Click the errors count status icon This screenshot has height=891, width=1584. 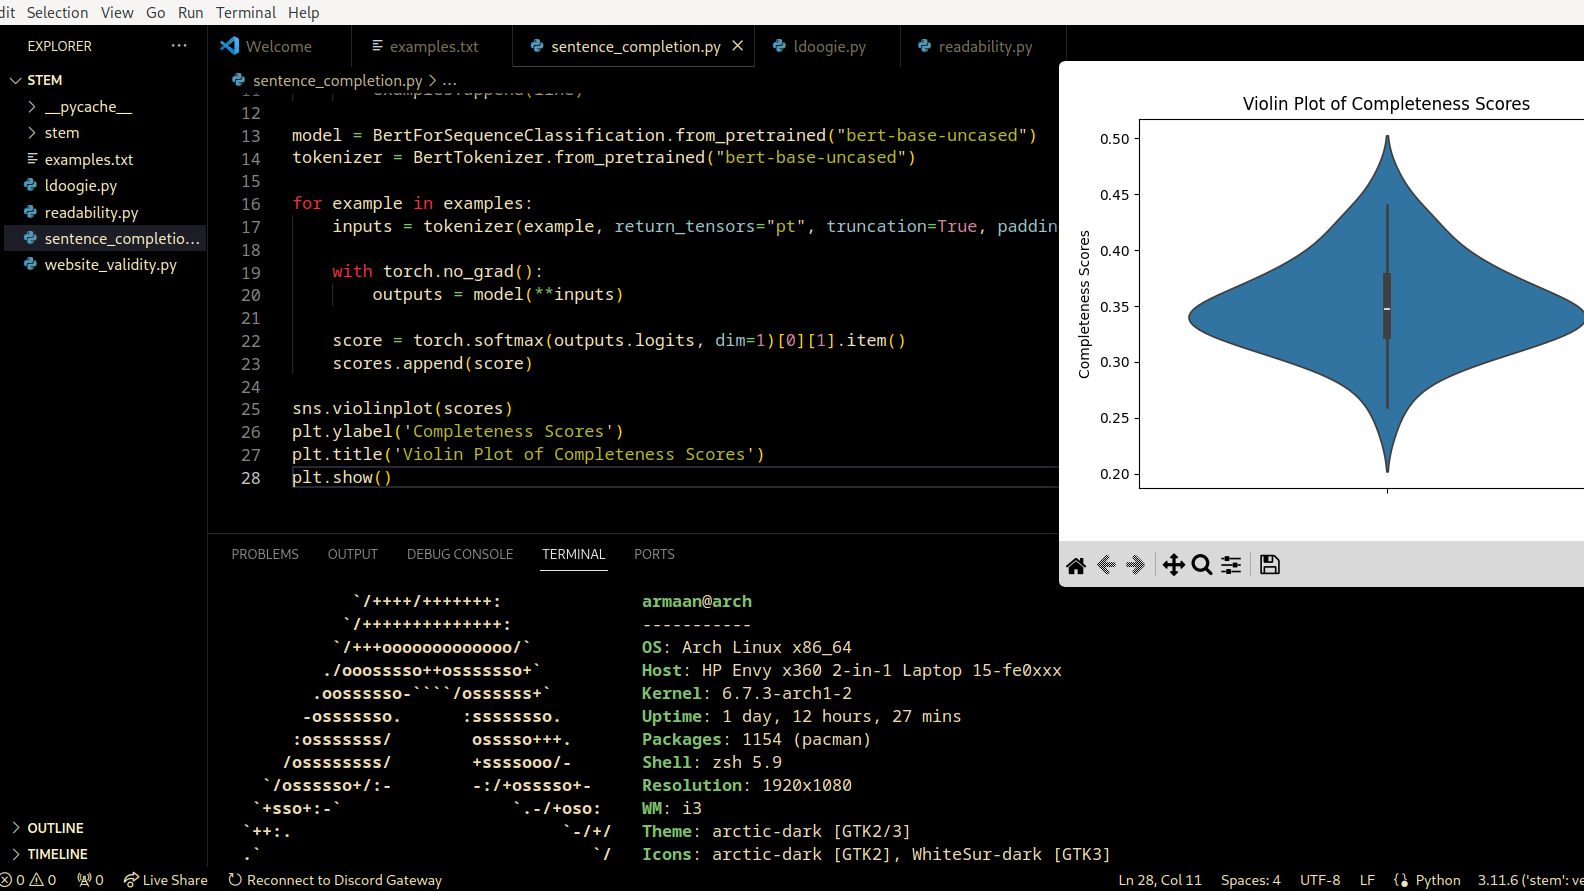tap(12, 880)
